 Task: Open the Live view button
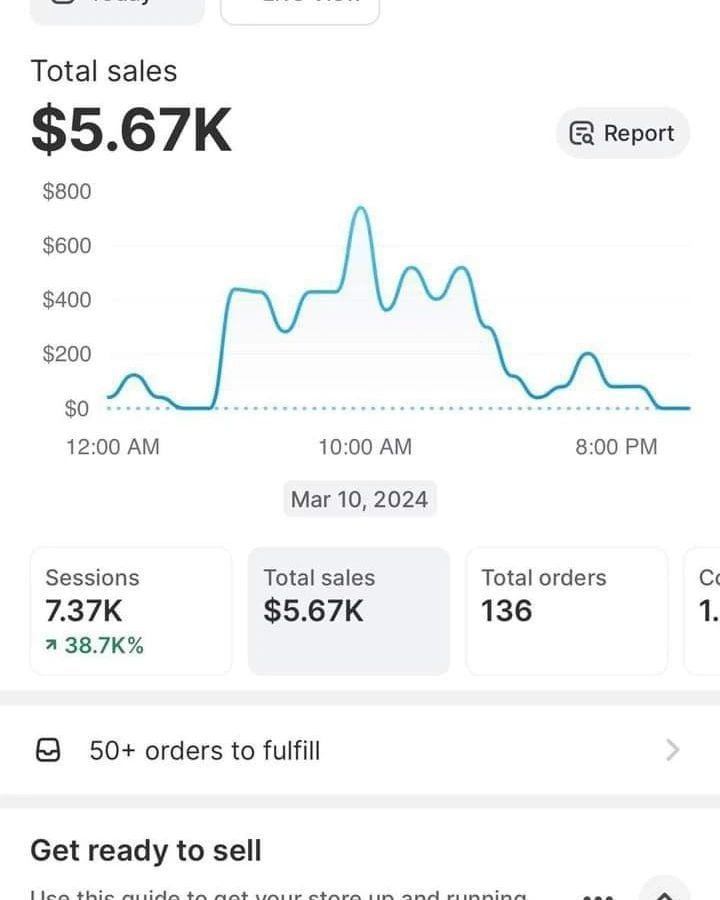[x=300, y=8]
